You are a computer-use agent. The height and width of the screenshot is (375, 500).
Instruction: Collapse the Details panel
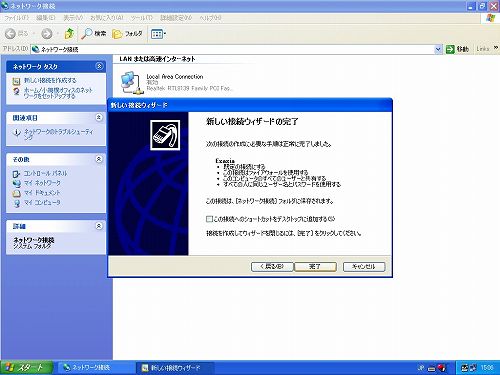tap(99, 226)
